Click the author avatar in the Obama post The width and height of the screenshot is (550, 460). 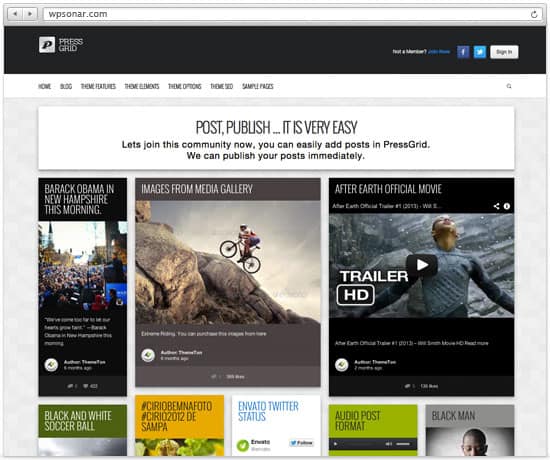[x=51, y=365]
